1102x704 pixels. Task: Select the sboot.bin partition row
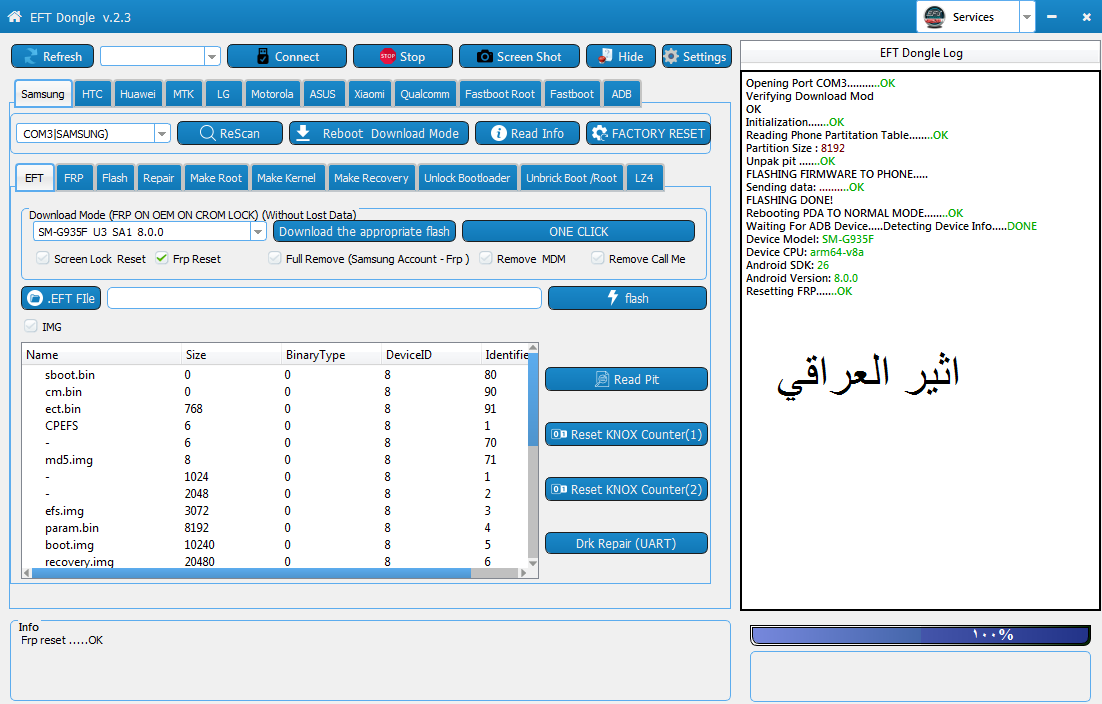[275, 374]
